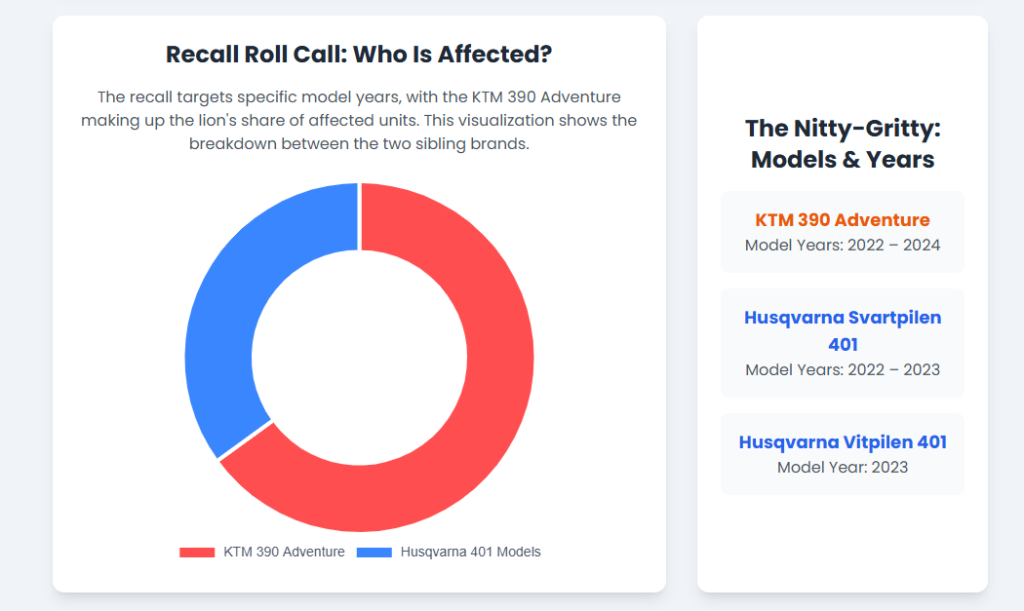The width and height of the screenshot is (1024, 611).
Task: Click "Model Years: 2022 – 2024" text
Action: pyautogui.click(x=842, y=245)
